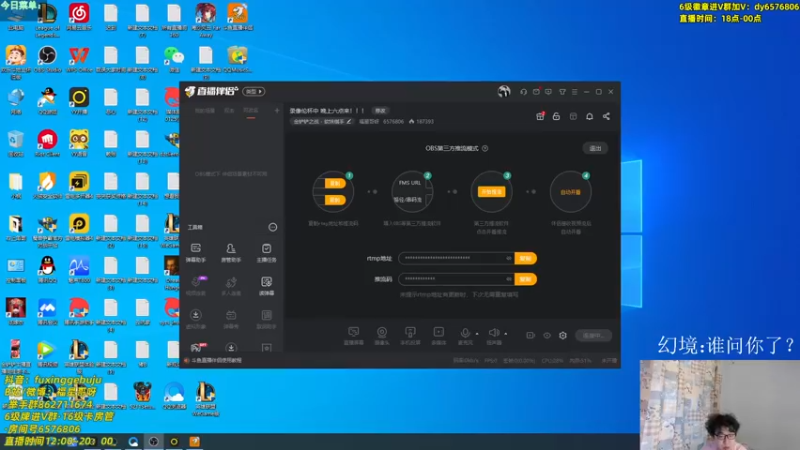Click the orange Douyu icon on the taskbar
The image size is (800, 450).
(194, 442)
